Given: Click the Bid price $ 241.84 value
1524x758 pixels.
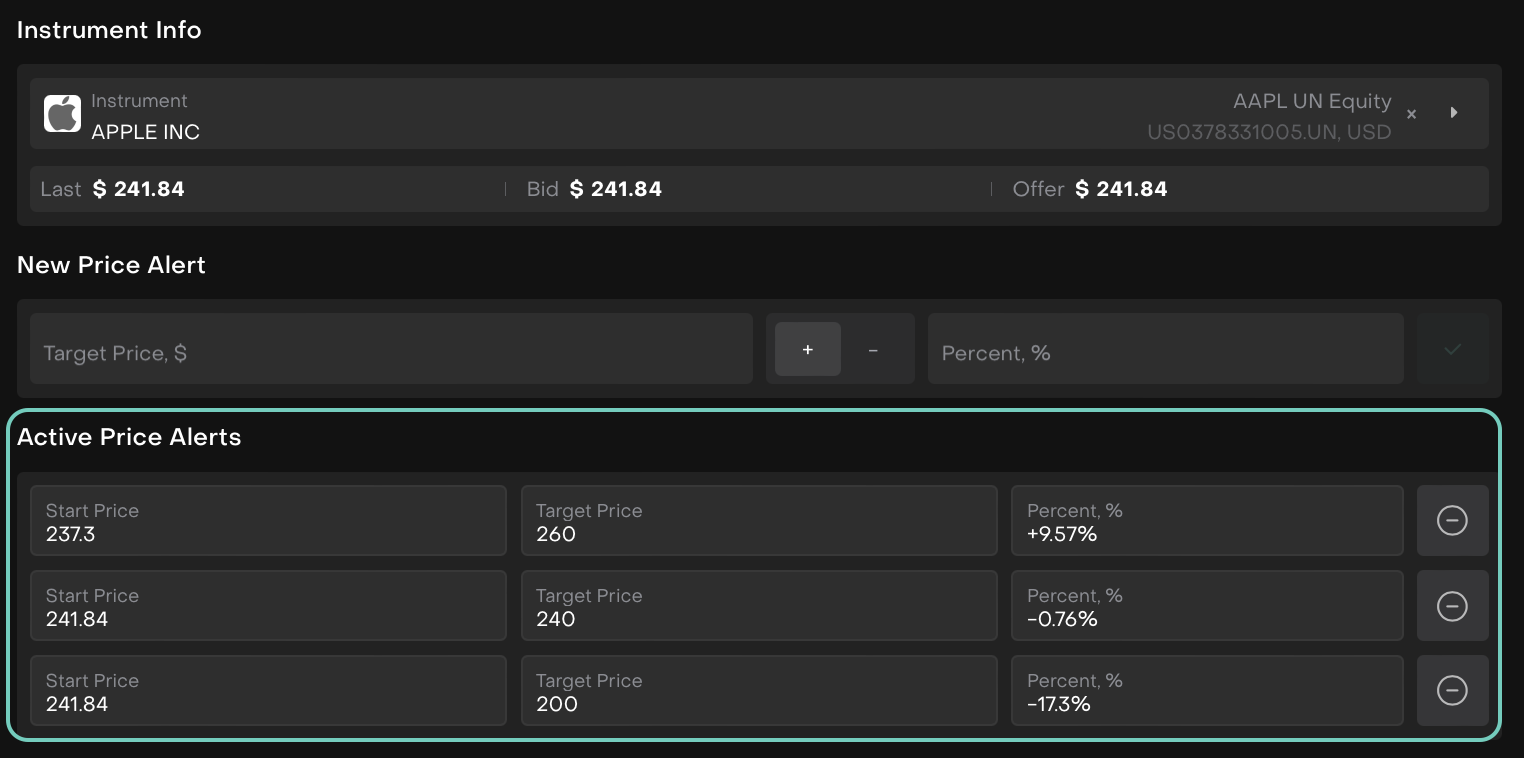Looking at the screenshot, I should pos(615,189).
